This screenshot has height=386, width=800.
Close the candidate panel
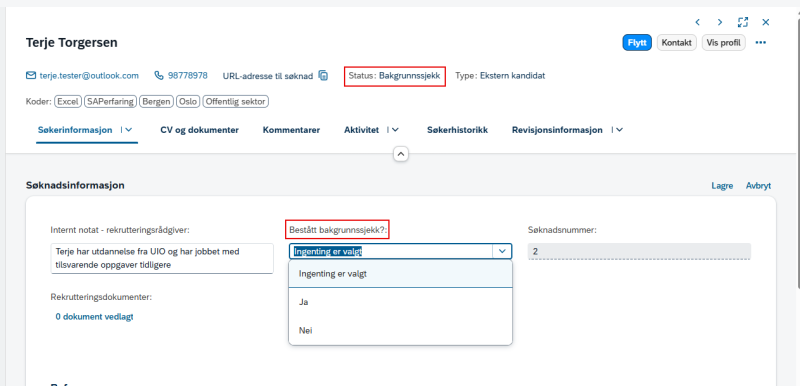pos(766,22)
